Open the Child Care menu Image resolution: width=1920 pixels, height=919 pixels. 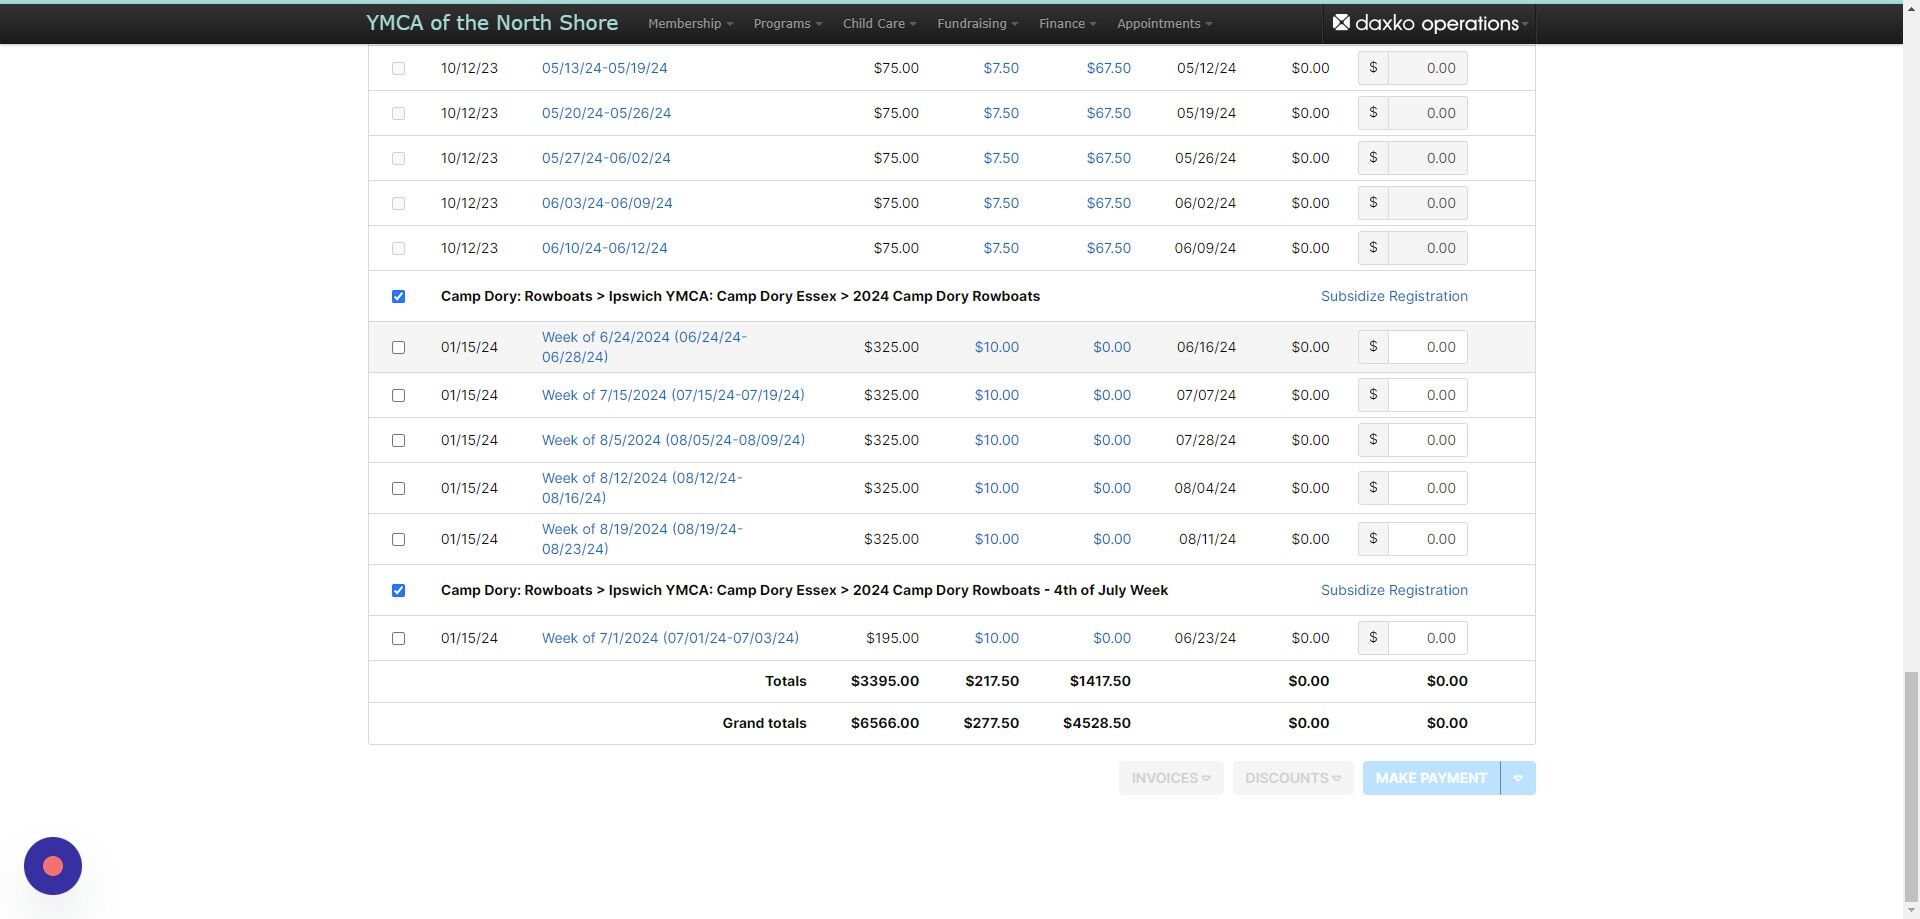click(879, 23)
